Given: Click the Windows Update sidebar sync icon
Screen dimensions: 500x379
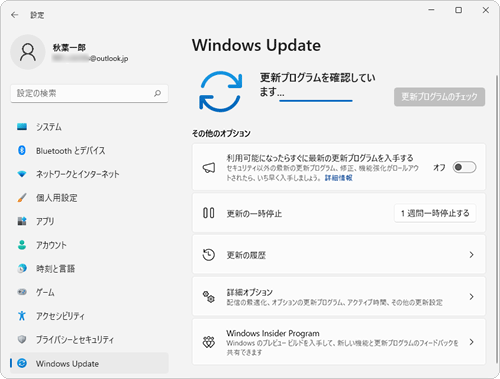Looking at the screenshot, I should coord(22,363).
